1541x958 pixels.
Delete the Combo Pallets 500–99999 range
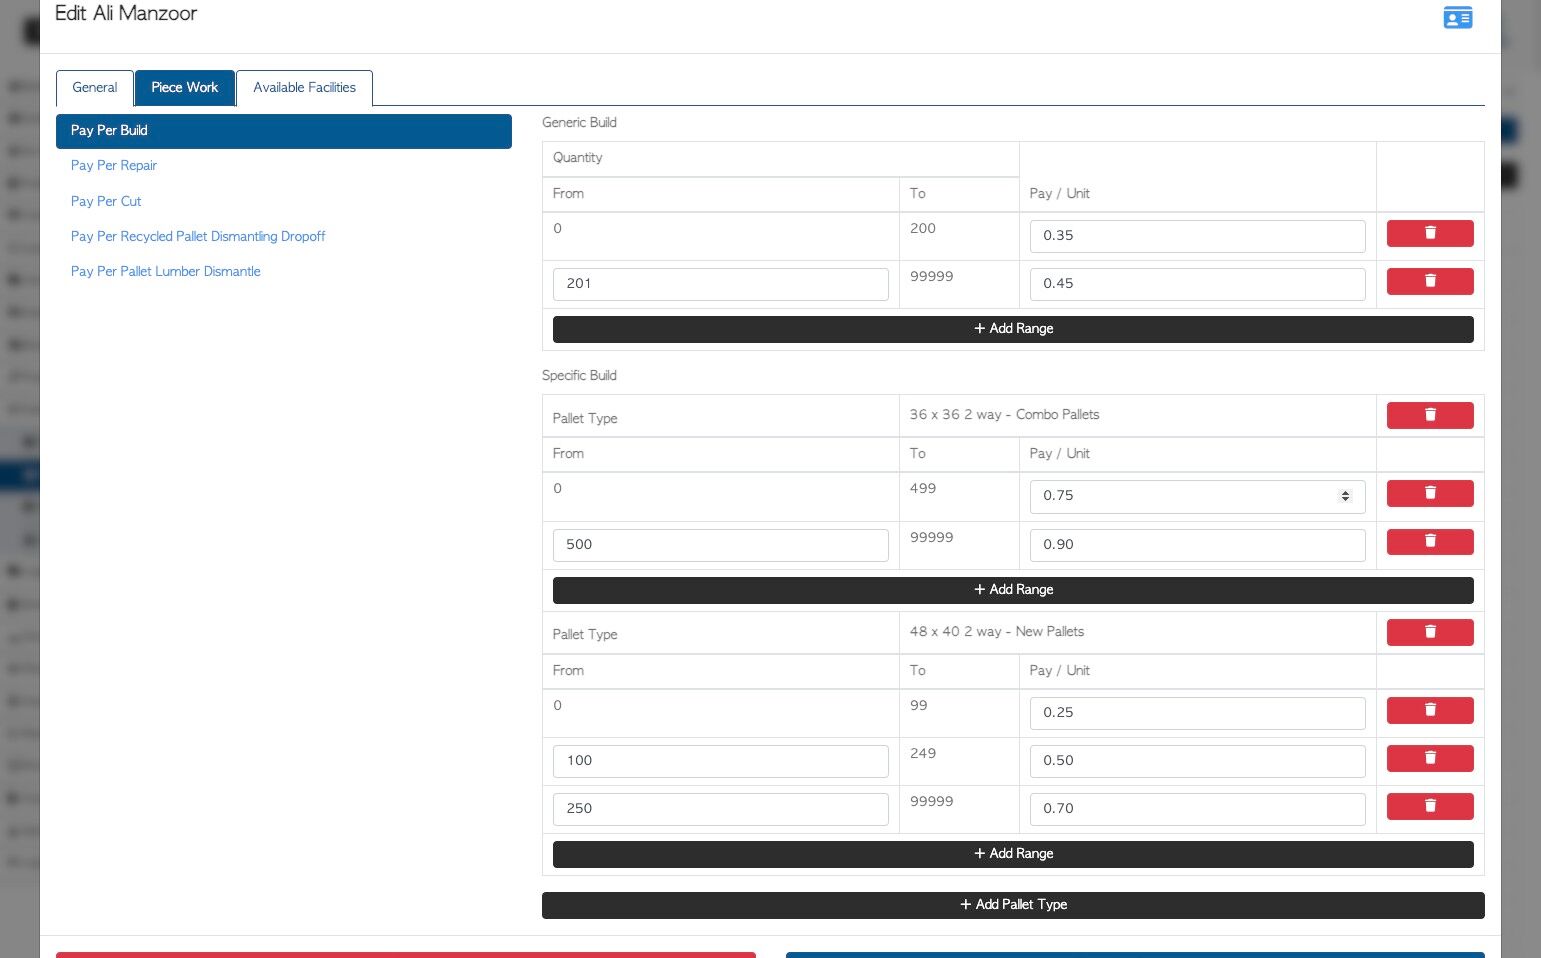[x=1430, y=542]
